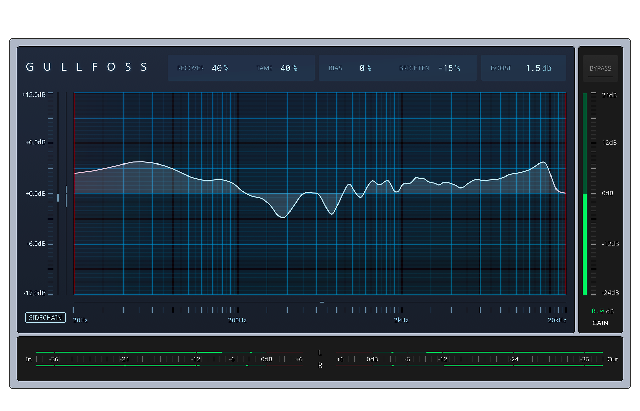Toggle the Bypass button
This screenshot has height=411, width=640.
pyautogui.click(x=600, y=68)
